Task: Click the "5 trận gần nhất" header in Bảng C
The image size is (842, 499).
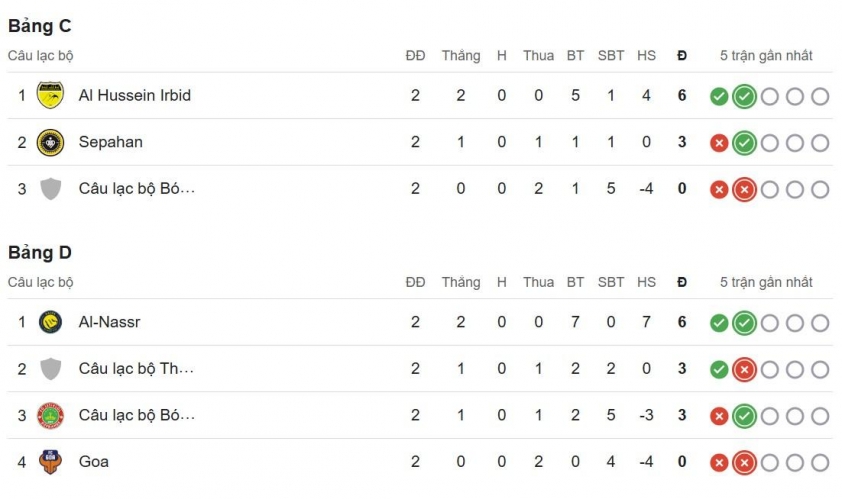Action: pos(766,56)
